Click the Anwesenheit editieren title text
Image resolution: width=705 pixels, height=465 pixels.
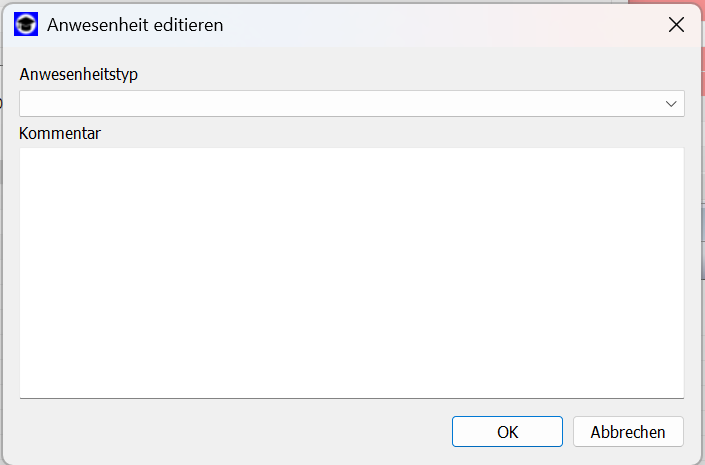click(x=135, y=25)
